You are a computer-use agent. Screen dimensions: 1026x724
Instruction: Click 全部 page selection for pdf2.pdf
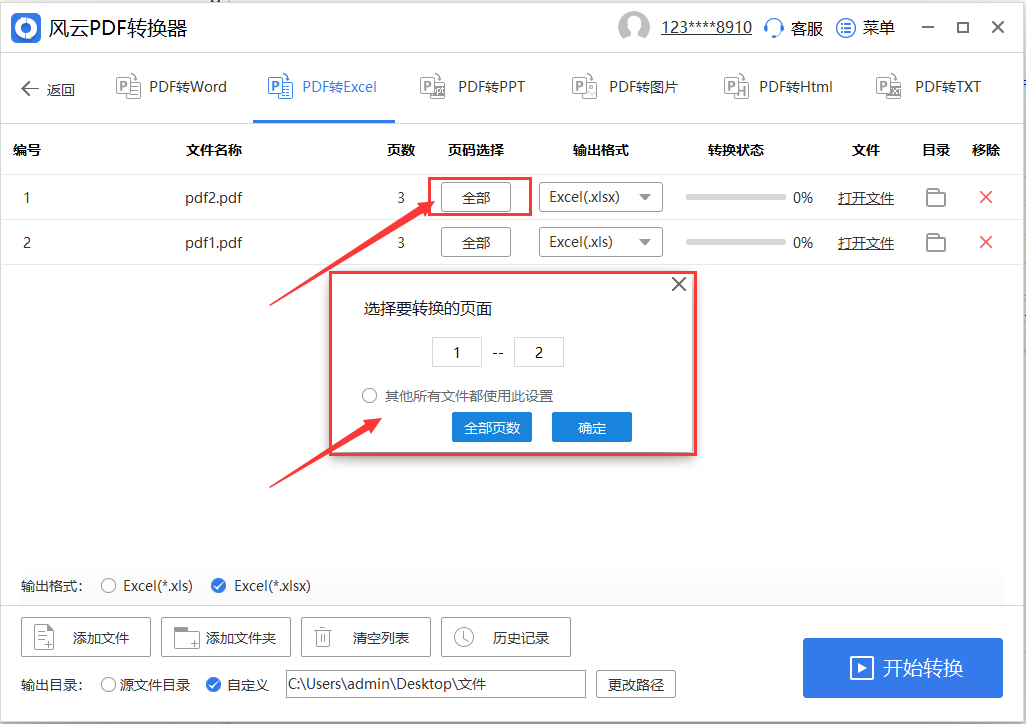click(x=476, y=198)
